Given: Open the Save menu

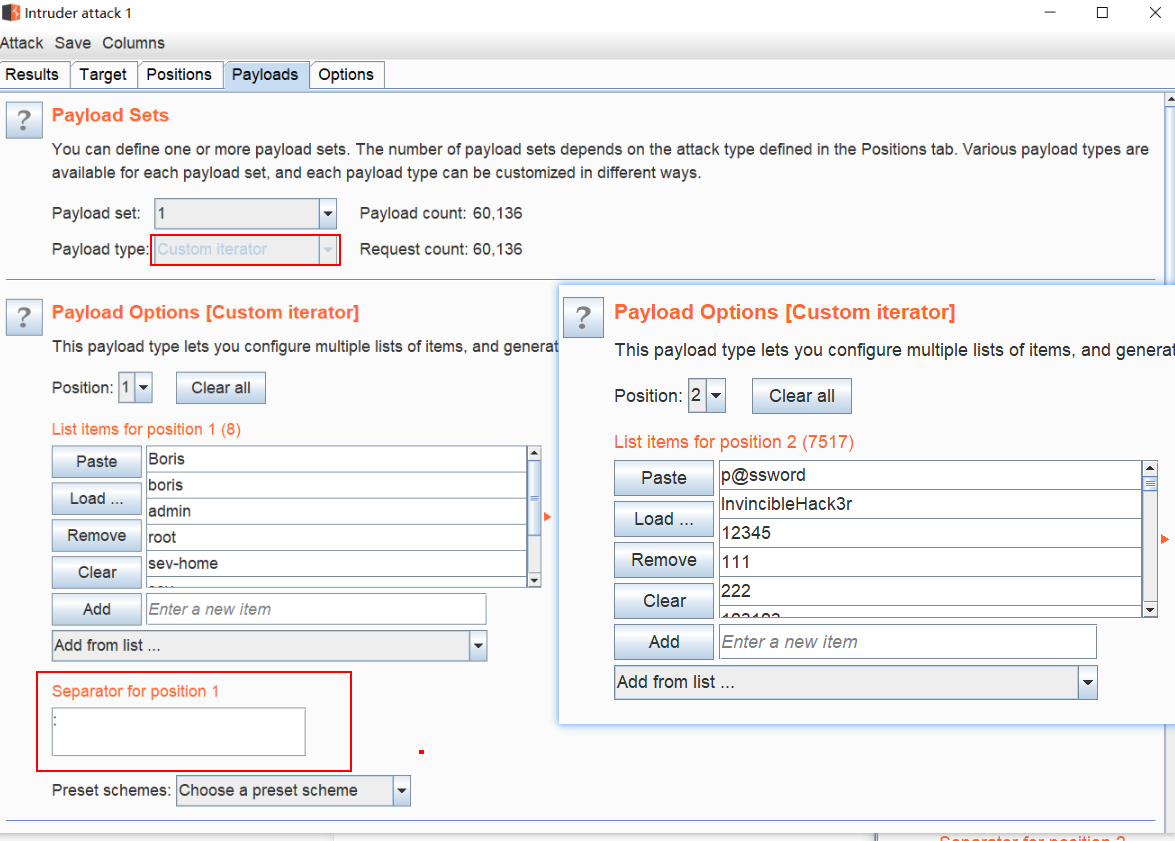Looking at the screenshot, I should pos(73,43).
